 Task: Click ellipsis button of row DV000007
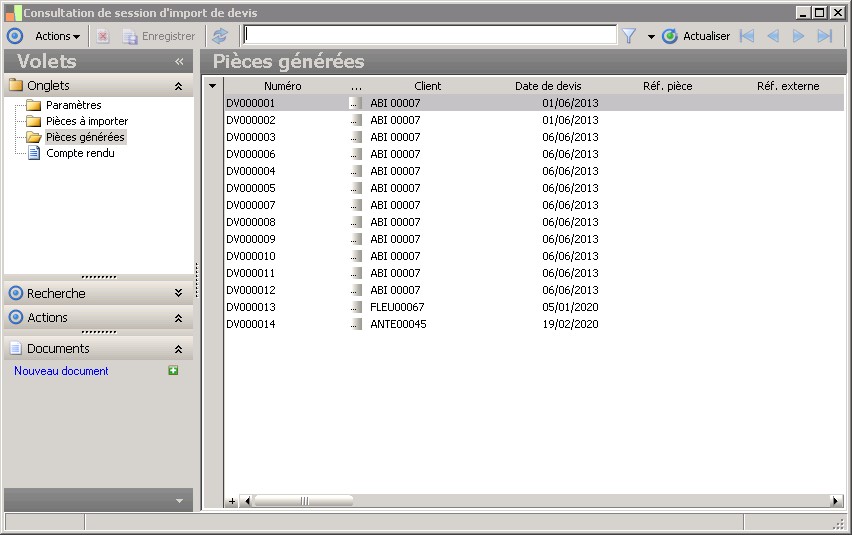[x=355, y=205]
